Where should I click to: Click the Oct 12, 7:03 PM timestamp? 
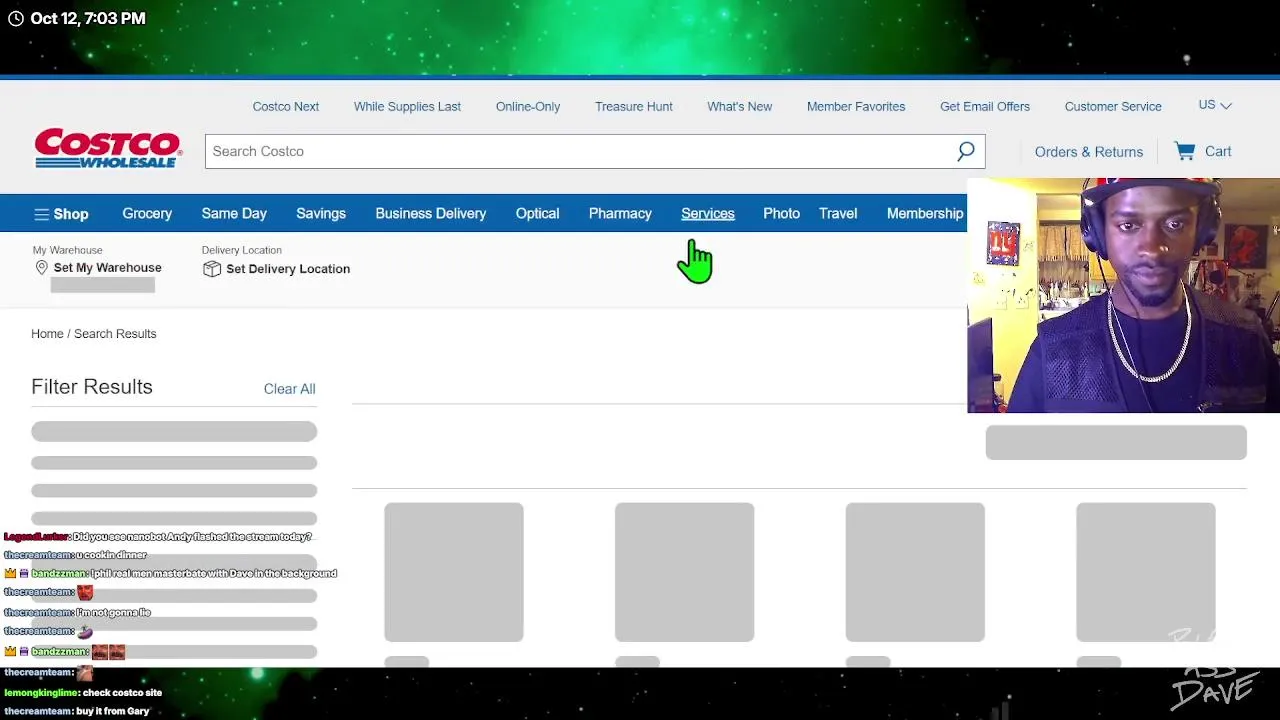tap(88, 18)
